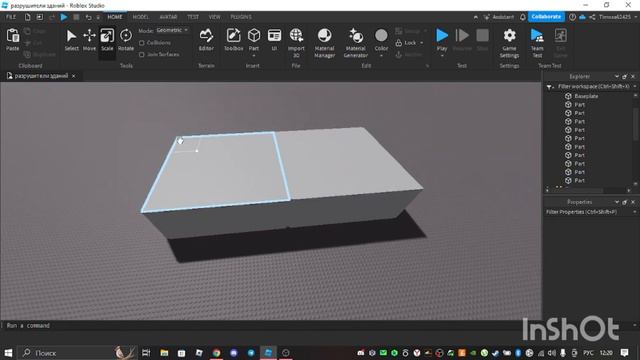This screenshot has width=640, height=360.
Task: Activate the Rotate tool
Action: pos(126,40)
